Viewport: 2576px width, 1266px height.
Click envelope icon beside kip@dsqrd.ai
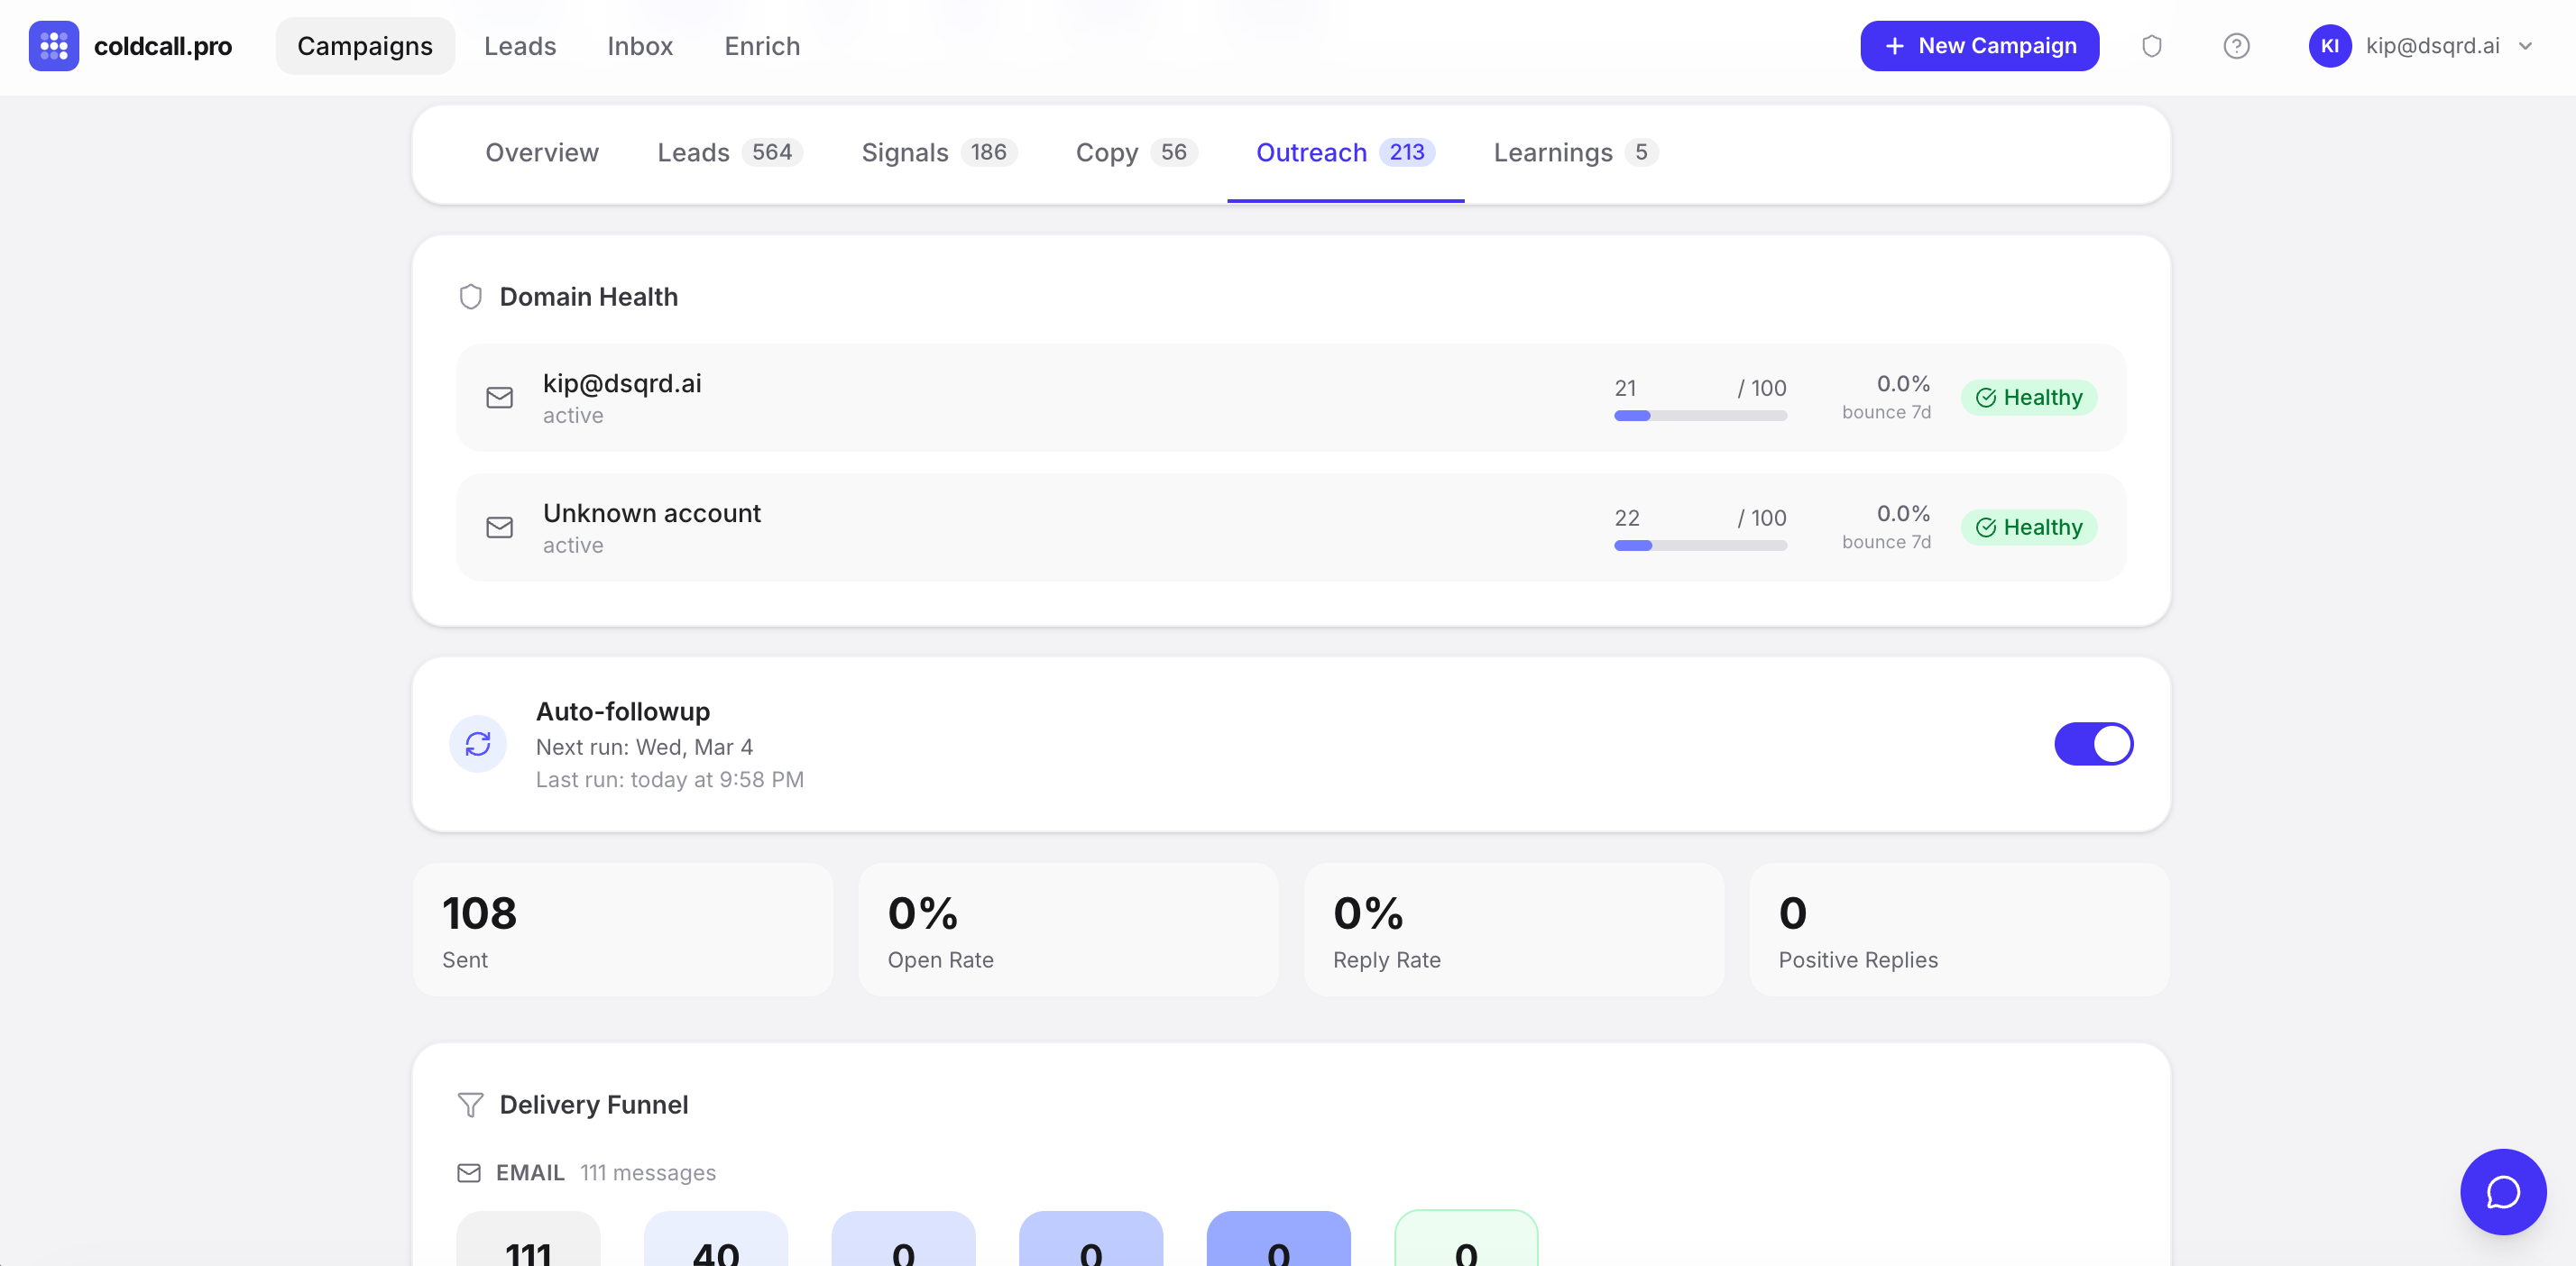click(x=499, y=398)
